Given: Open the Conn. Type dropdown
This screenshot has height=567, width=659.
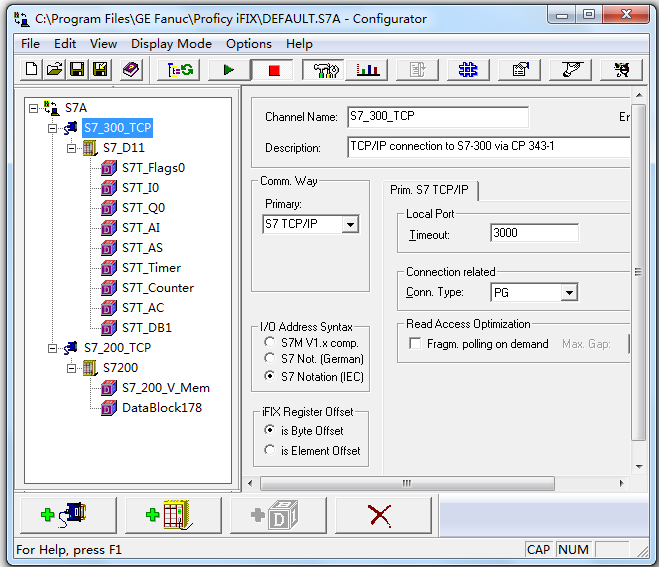Looking at the screenshot, I should pyautogui.click(x=569, y=293).
